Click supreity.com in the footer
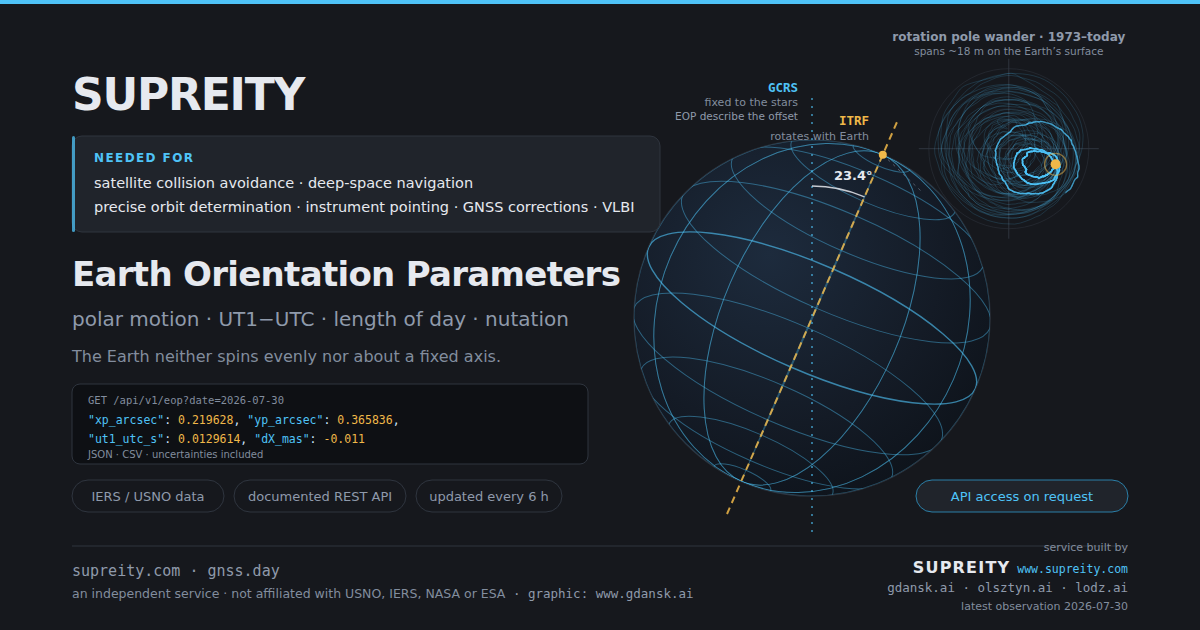Screen dimensions: 1200x630 (126, 571)
